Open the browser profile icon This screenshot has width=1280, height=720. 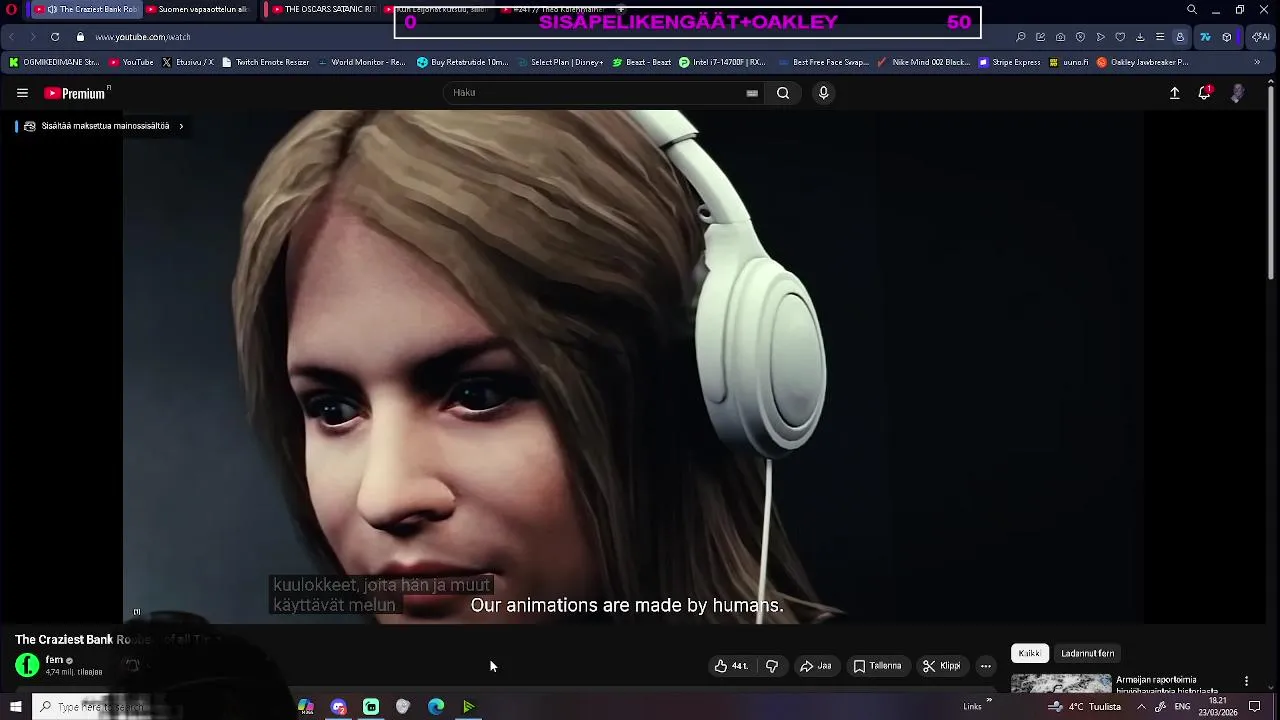(x=1180, y=37)
